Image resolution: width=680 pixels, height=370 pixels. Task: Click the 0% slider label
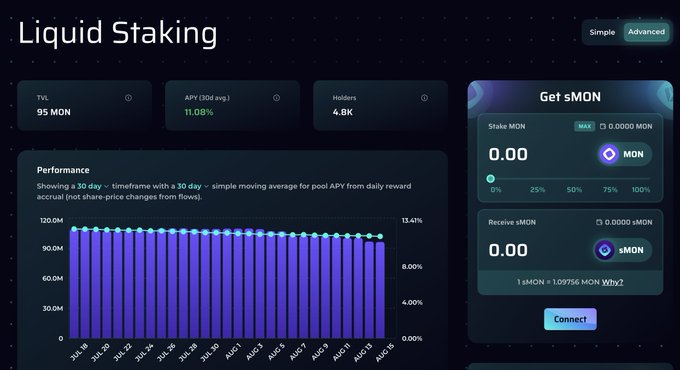click(x=496, y=190)
